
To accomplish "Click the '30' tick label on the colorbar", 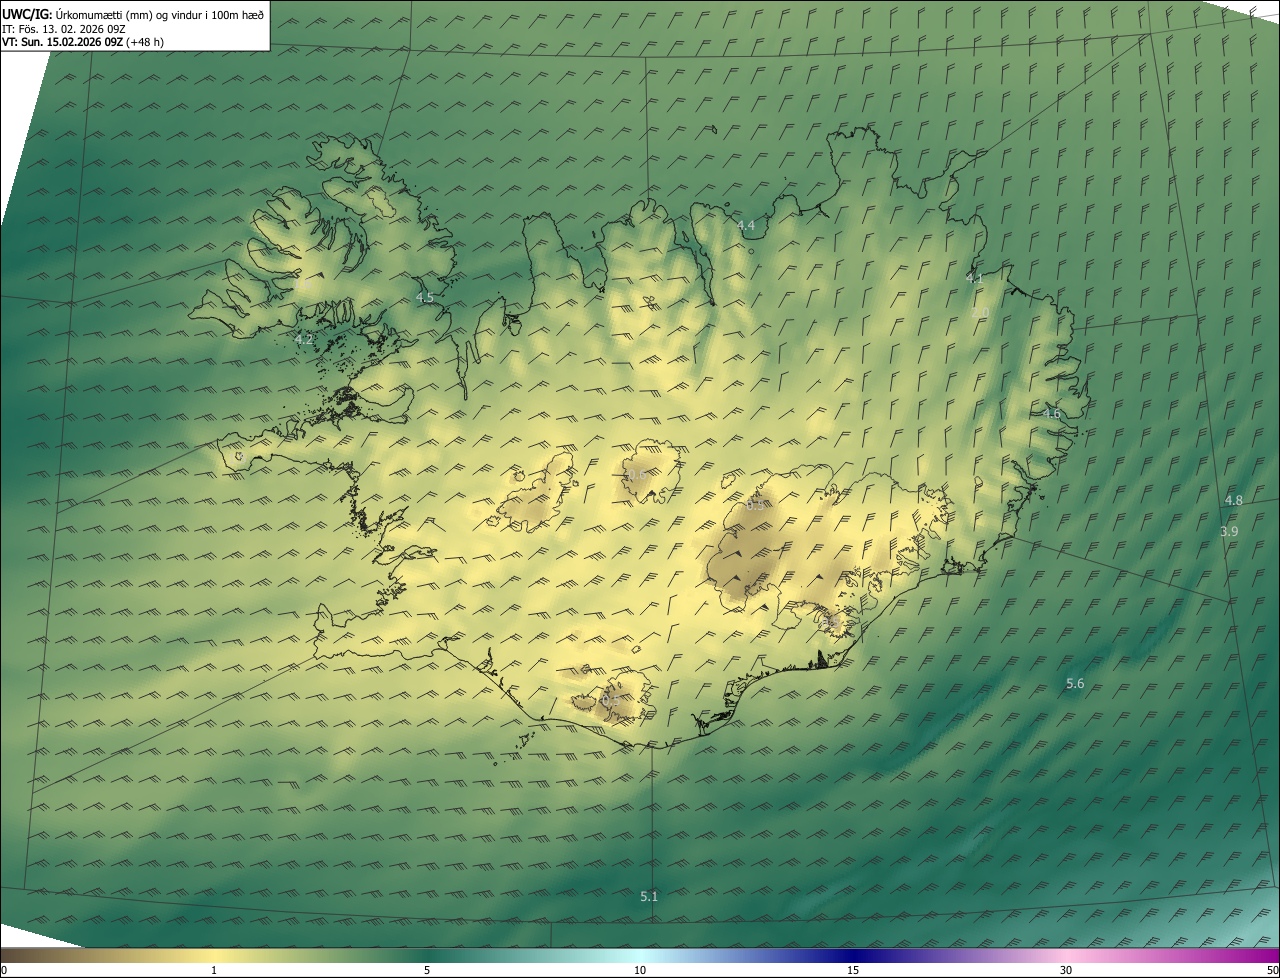I will click(x=1066, y=970).
